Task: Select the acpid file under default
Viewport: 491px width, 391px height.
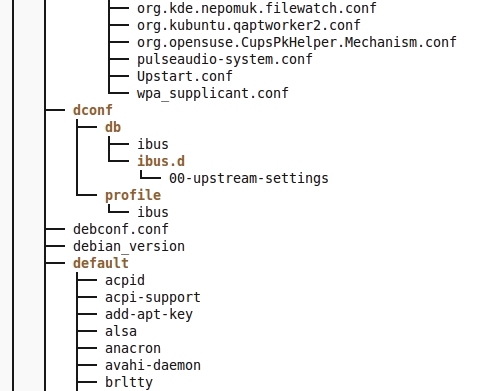Action: tap(125, 281)
